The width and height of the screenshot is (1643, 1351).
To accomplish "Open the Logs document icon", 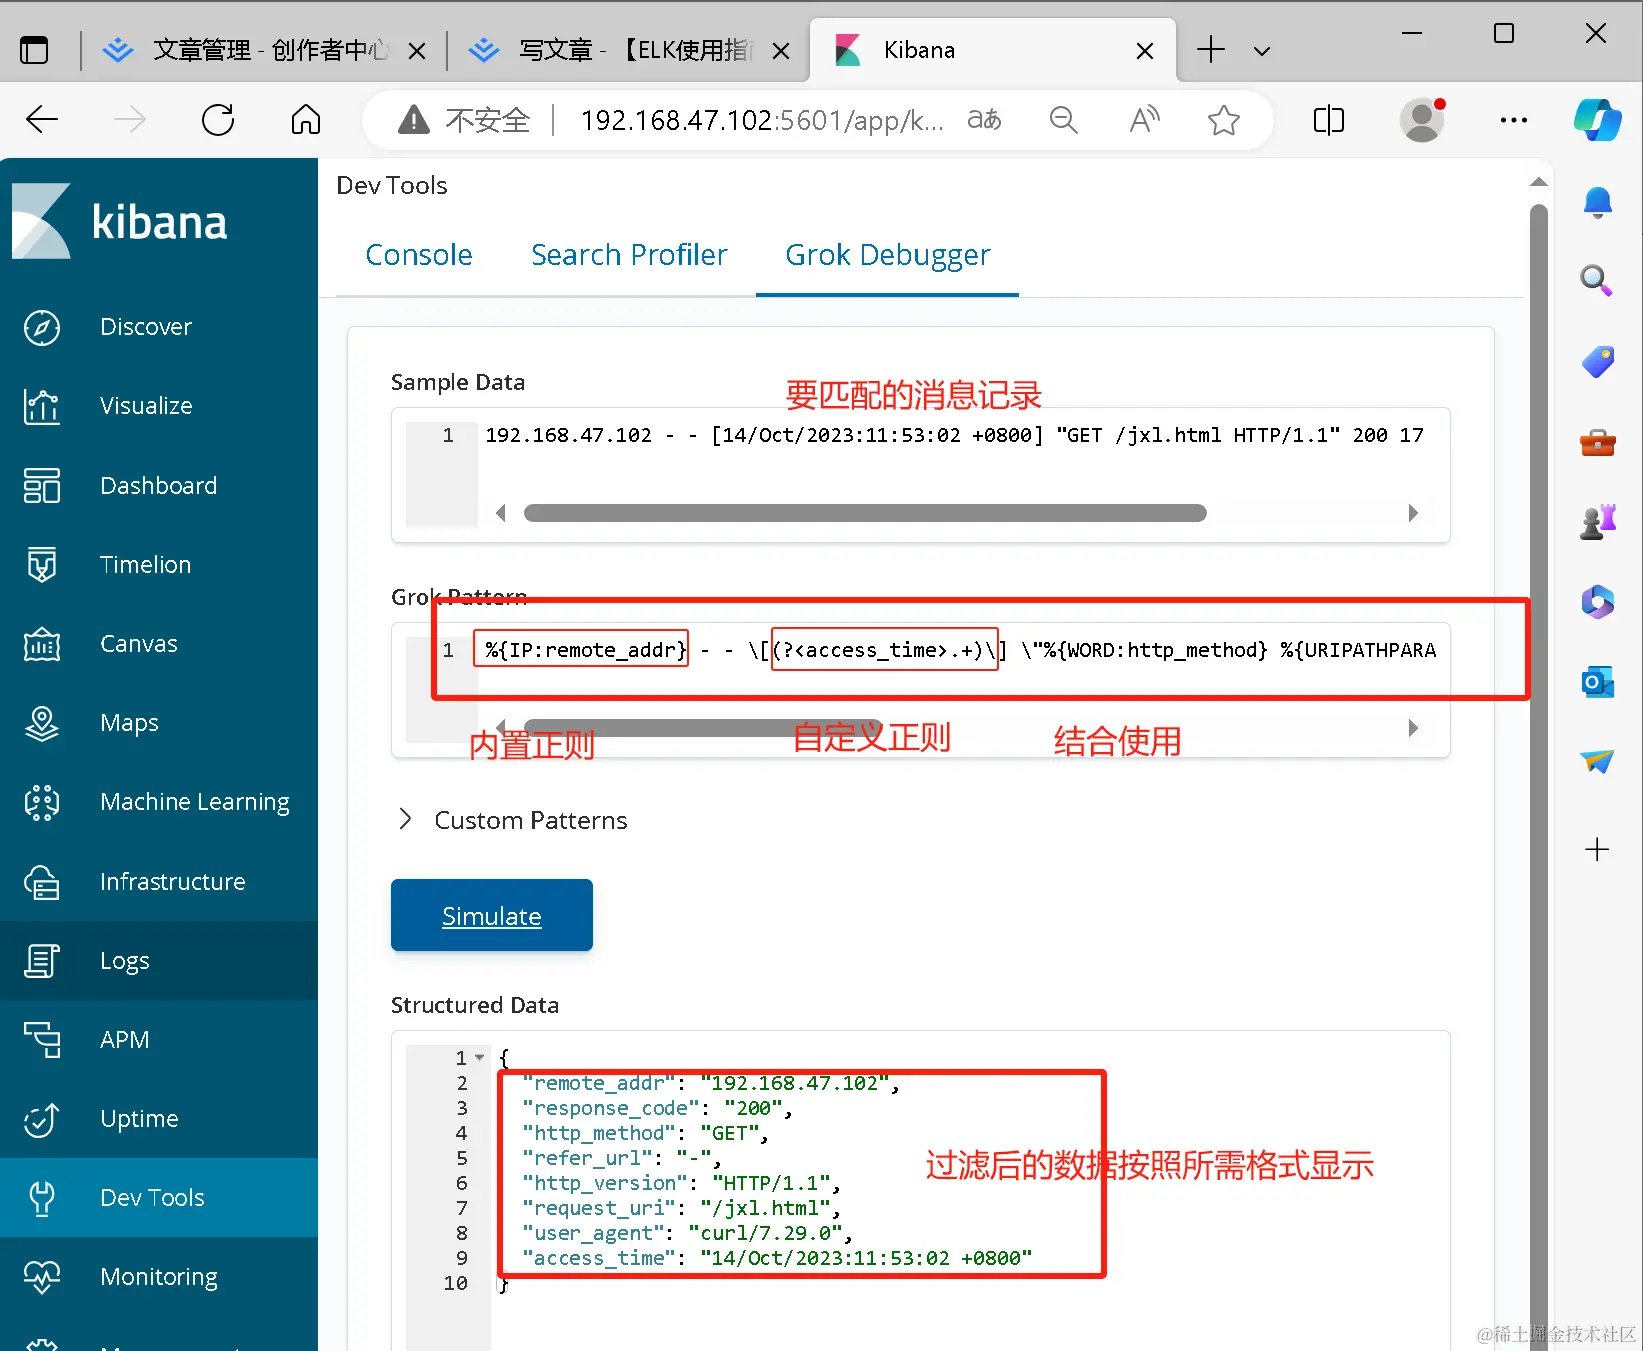I will (42, 960).
